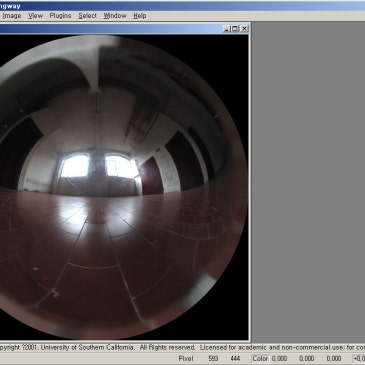This screenshot has width=365, height=365.
Task: Select the third color value 0,000
Action: click(334, 359)
